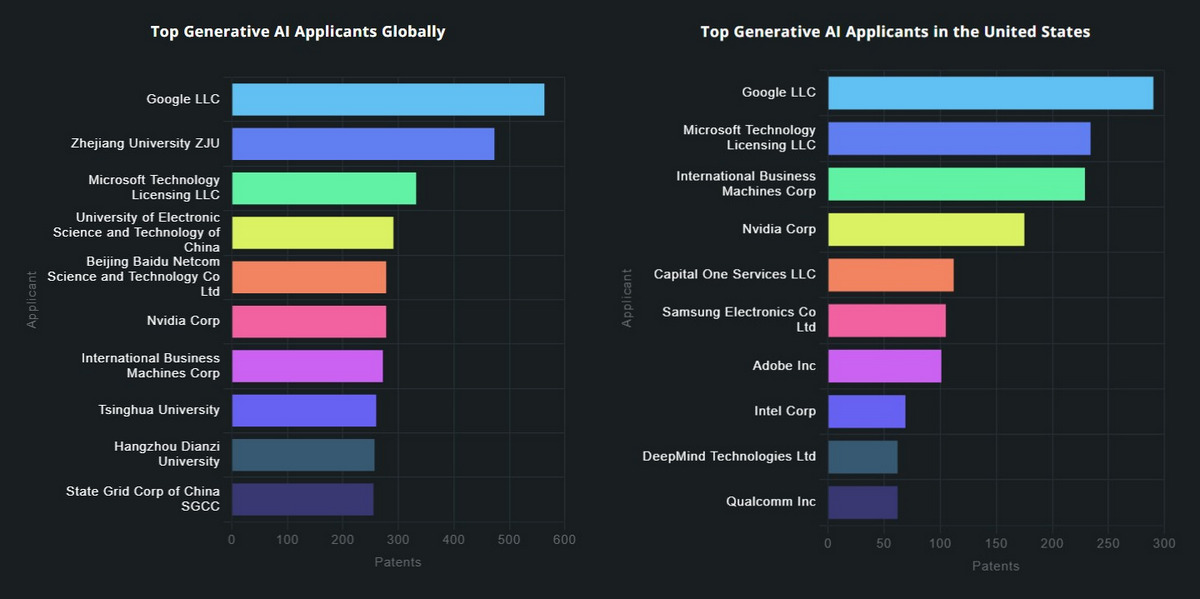
Task: Click the orange Beijing Baidu Netcom bar
Action: pos(309,277)
